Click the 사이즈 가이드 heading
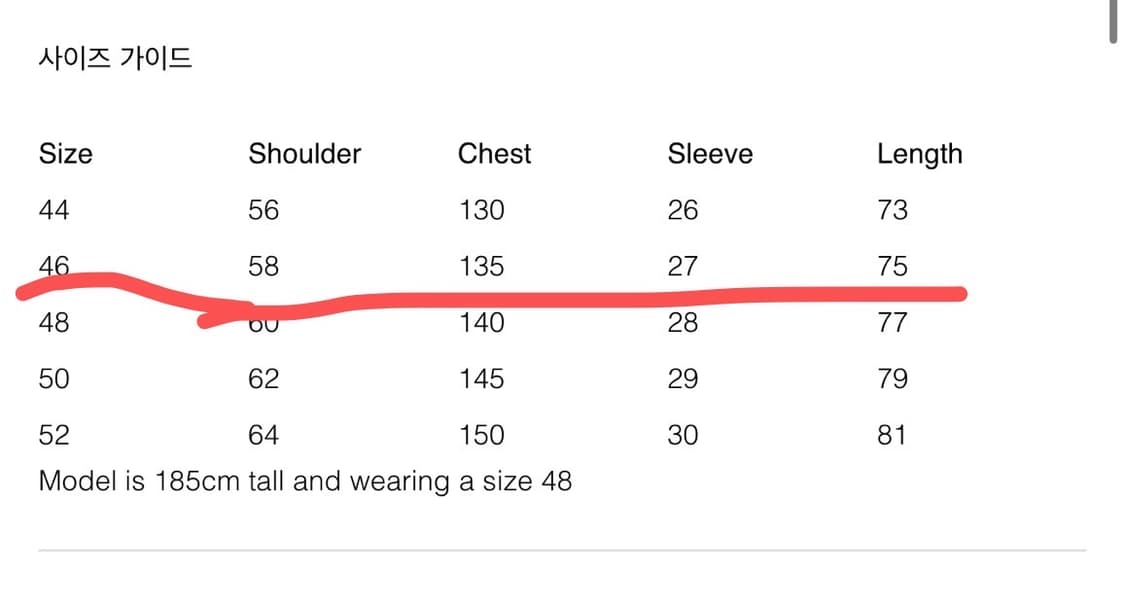 coord(115,58)
